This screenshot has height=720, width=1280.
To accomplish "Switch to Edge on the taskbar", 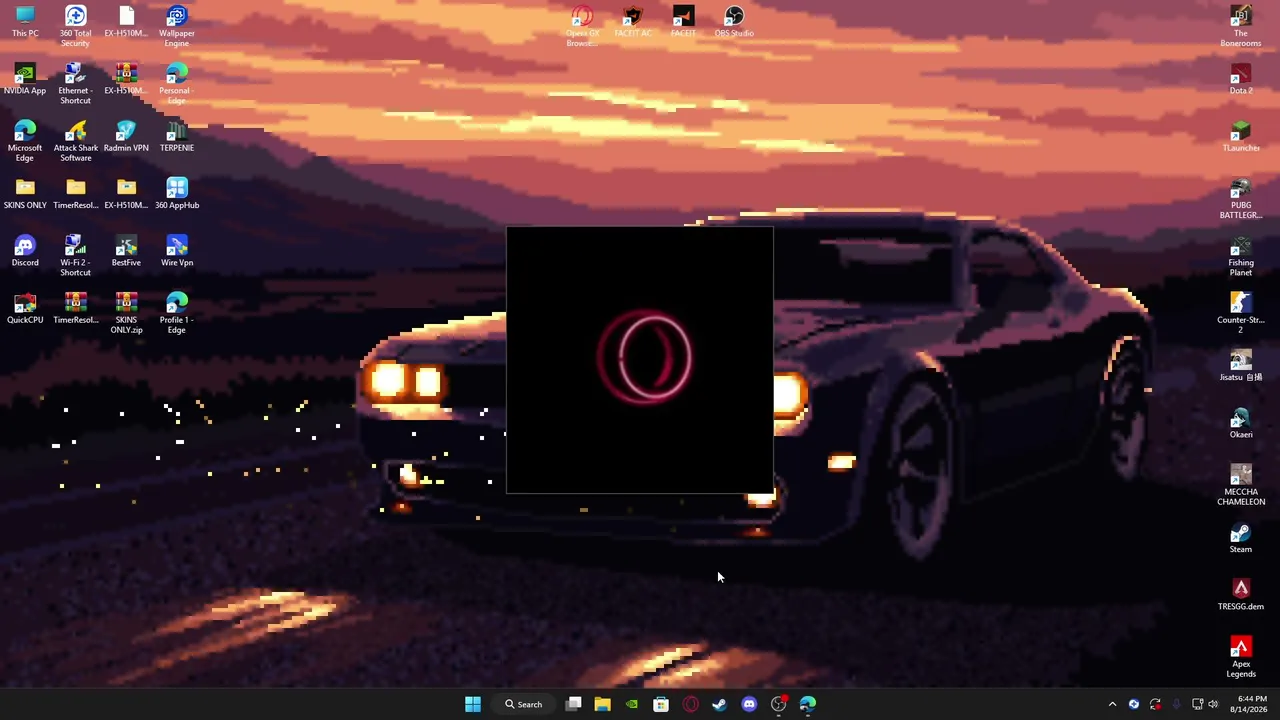I will point(807,704).
